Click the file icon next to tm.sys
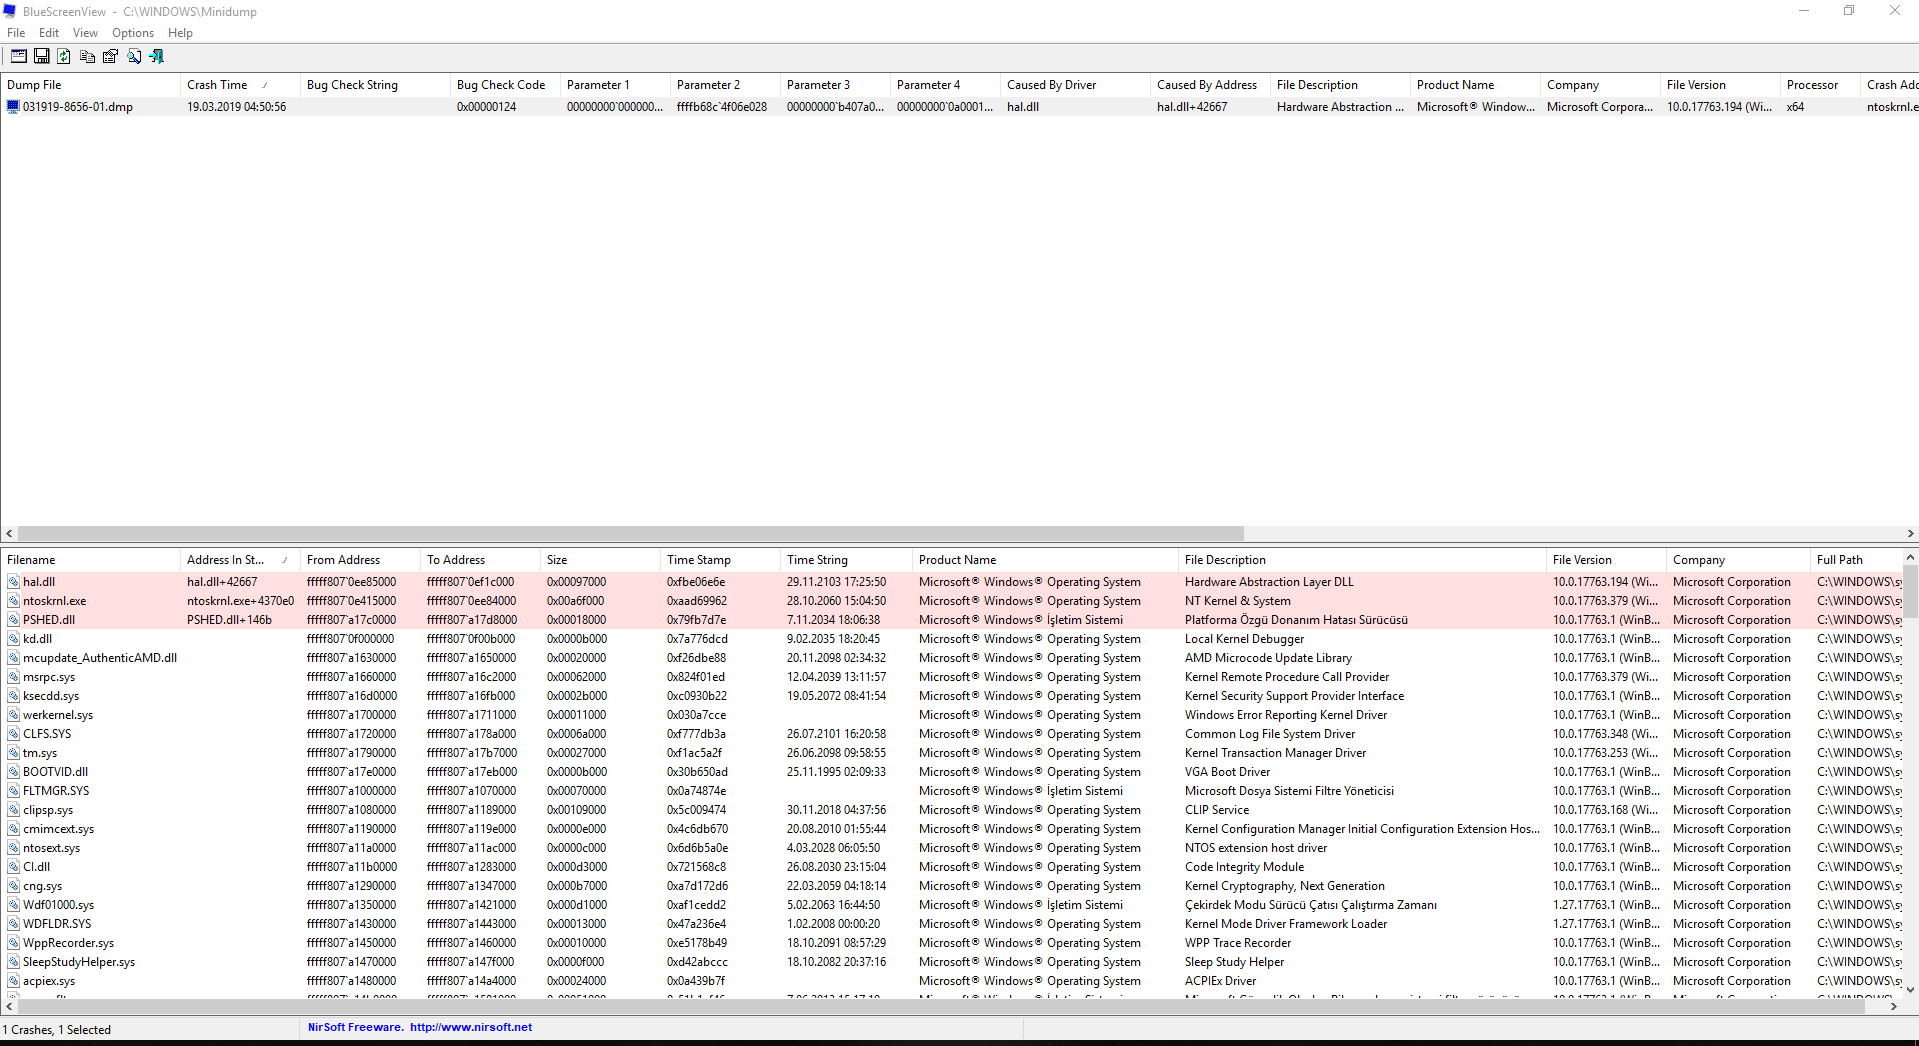Screen dimensions: 1919x1046 (x=14, y=753)
